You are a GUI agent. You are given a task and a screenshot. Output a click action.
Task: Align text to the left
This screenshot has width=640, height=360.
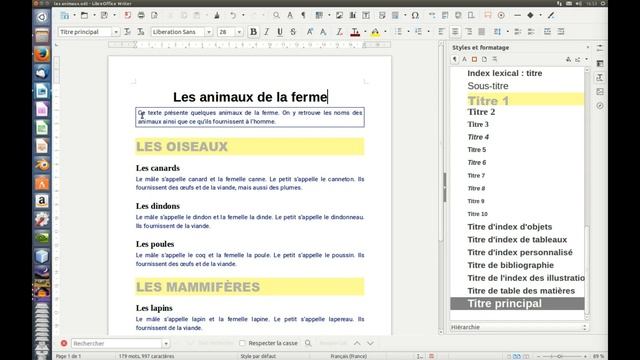(441, 32)
